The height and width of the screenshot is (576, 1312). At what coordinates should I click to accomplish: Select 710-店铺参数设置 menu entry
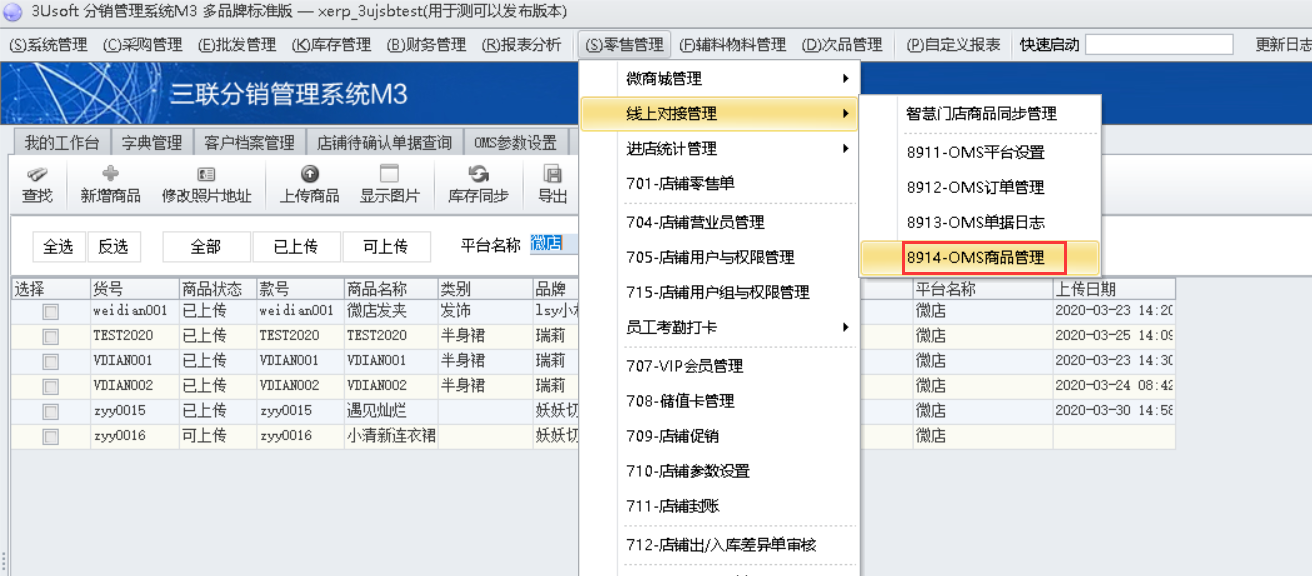(718, 471)
